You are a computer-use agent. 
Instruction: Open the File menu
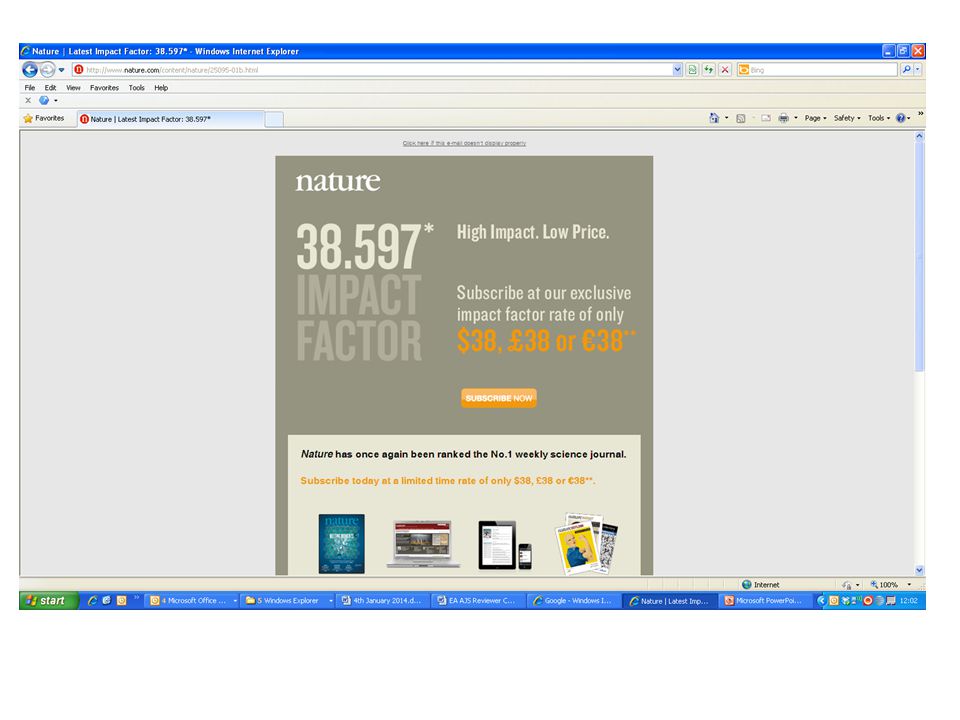[29, 88]
